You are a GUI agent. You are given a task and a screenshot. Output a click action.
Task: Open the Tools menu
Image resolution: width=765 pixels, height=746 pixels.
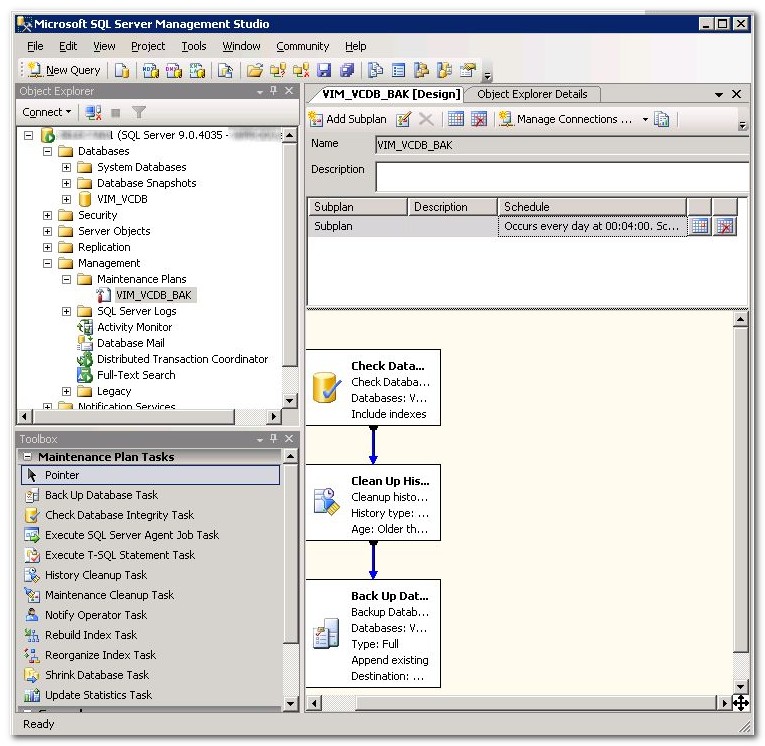pos(194,46)
